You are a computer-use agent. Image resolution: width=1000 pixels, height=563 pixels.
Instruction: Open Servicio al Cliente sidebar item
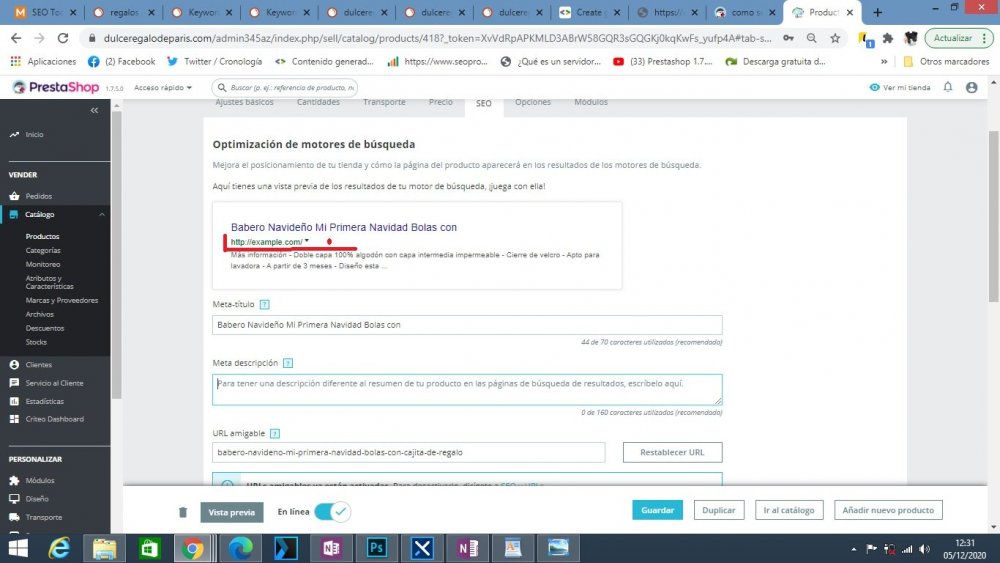tap(55, 383)
